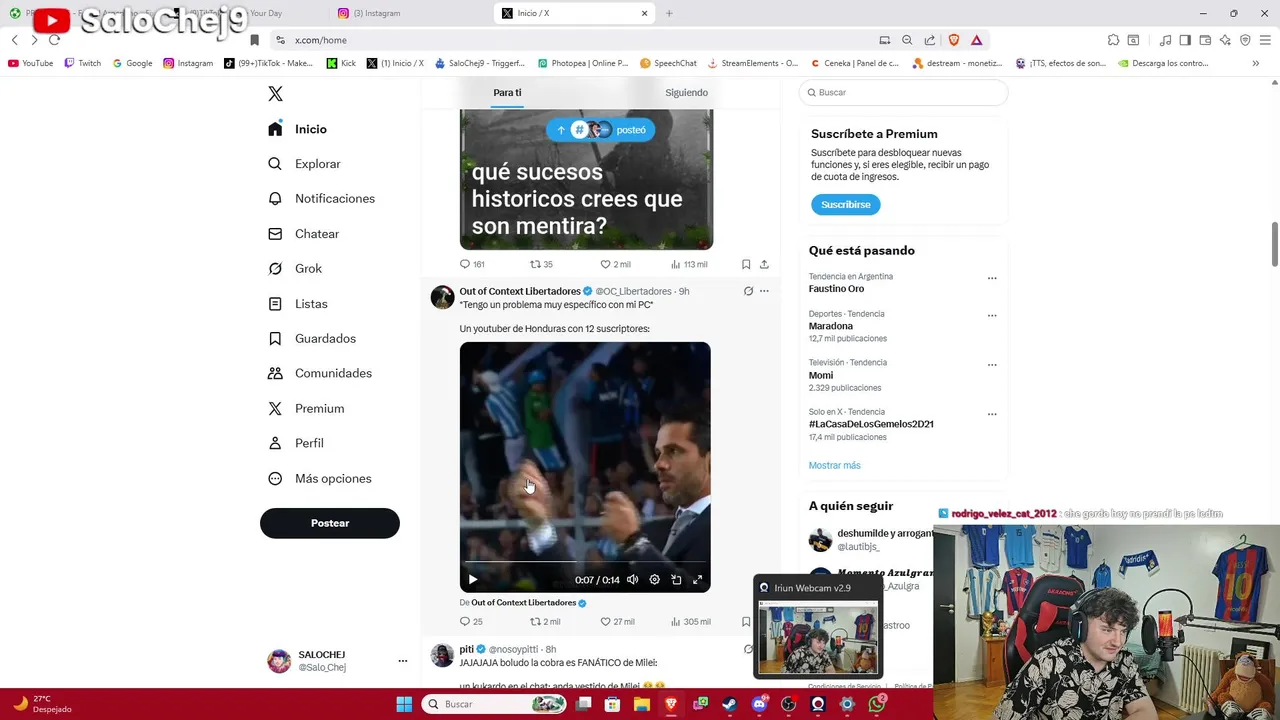Click the Postear button

tap(330, 523)
